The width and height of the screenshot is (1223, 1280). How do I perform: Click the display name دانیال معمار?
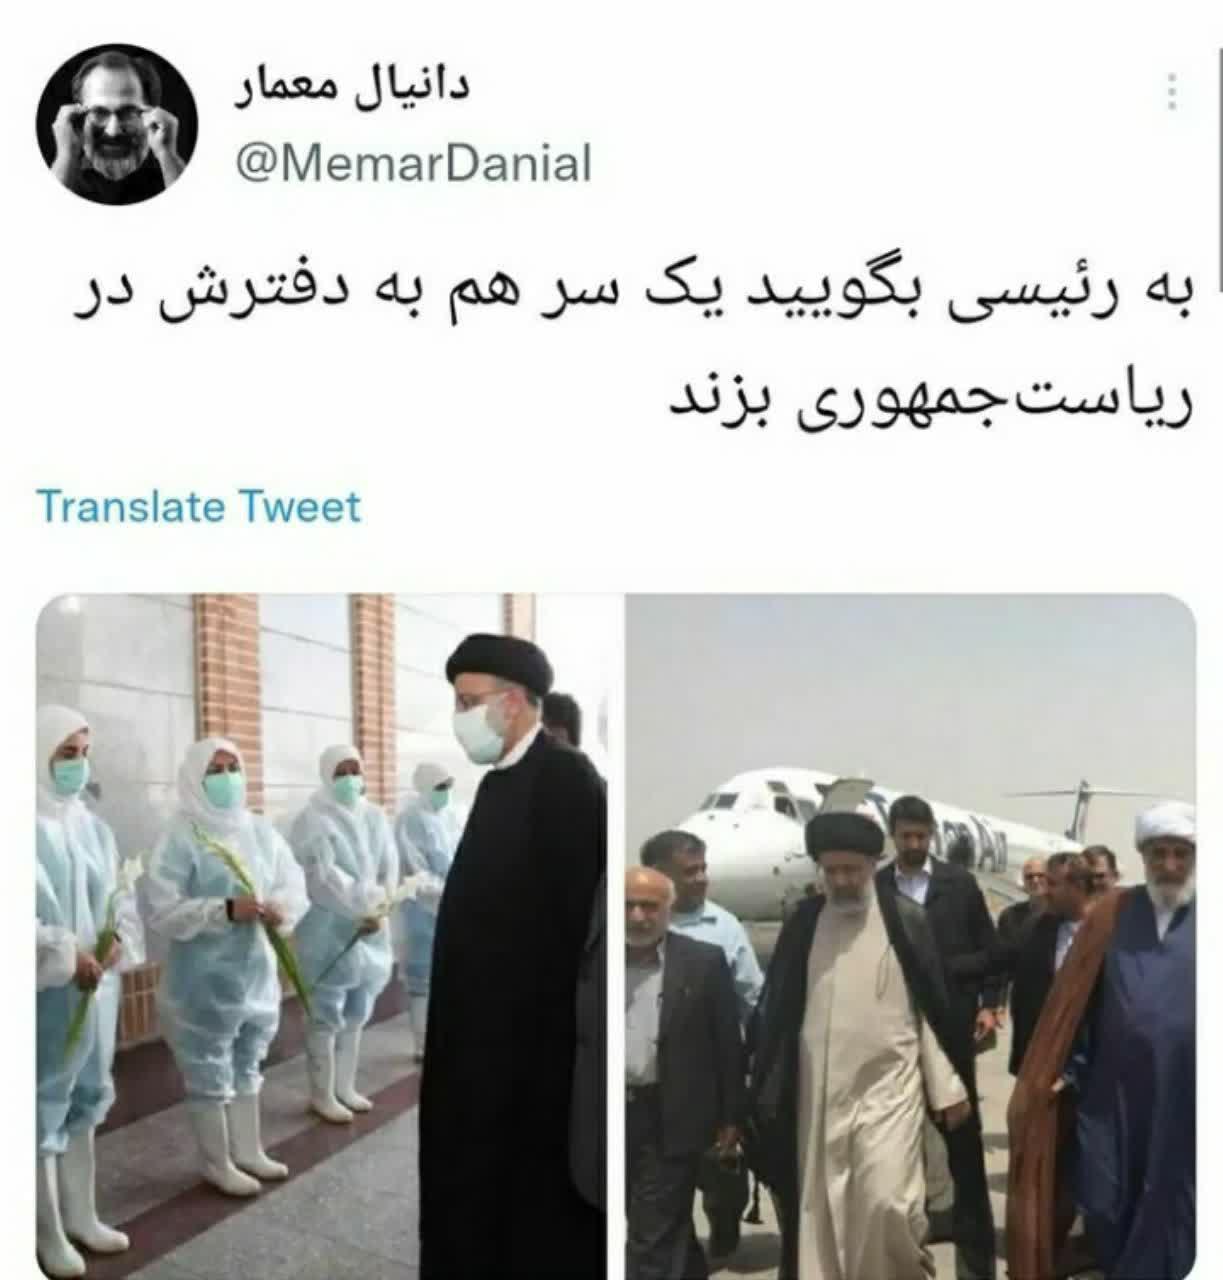(352, 88)
